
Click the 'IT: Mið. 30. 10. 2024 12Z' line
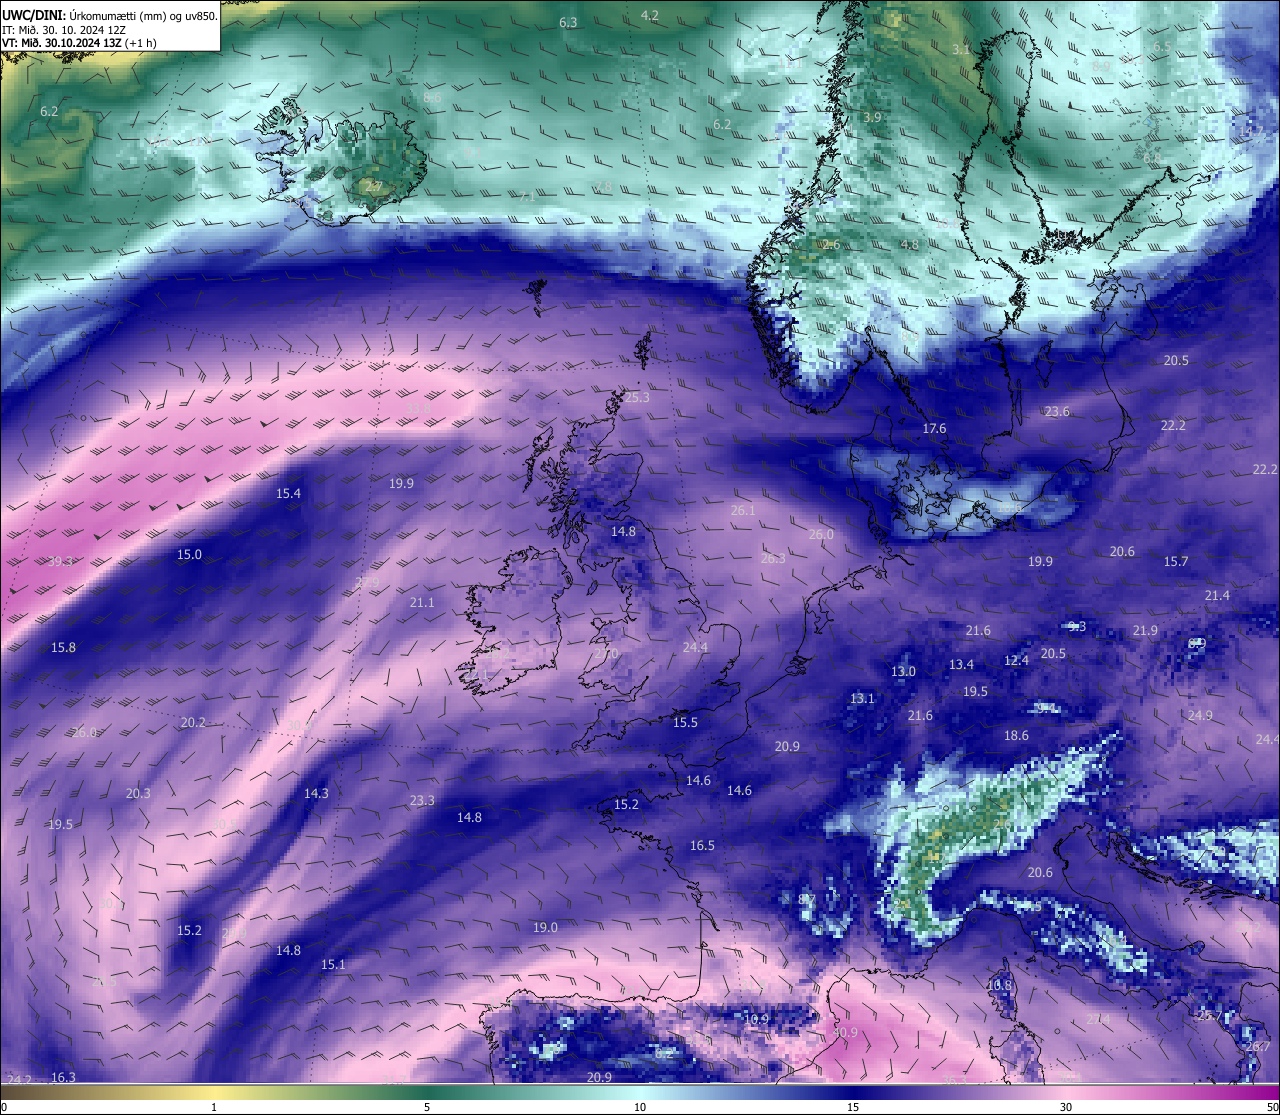point(63,30)
